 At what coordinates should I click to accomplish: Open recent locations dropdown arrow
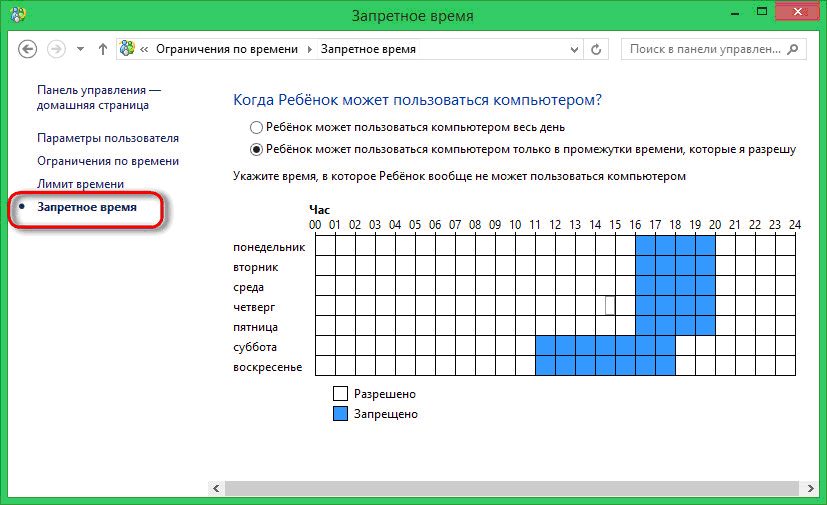coord(80,49)
